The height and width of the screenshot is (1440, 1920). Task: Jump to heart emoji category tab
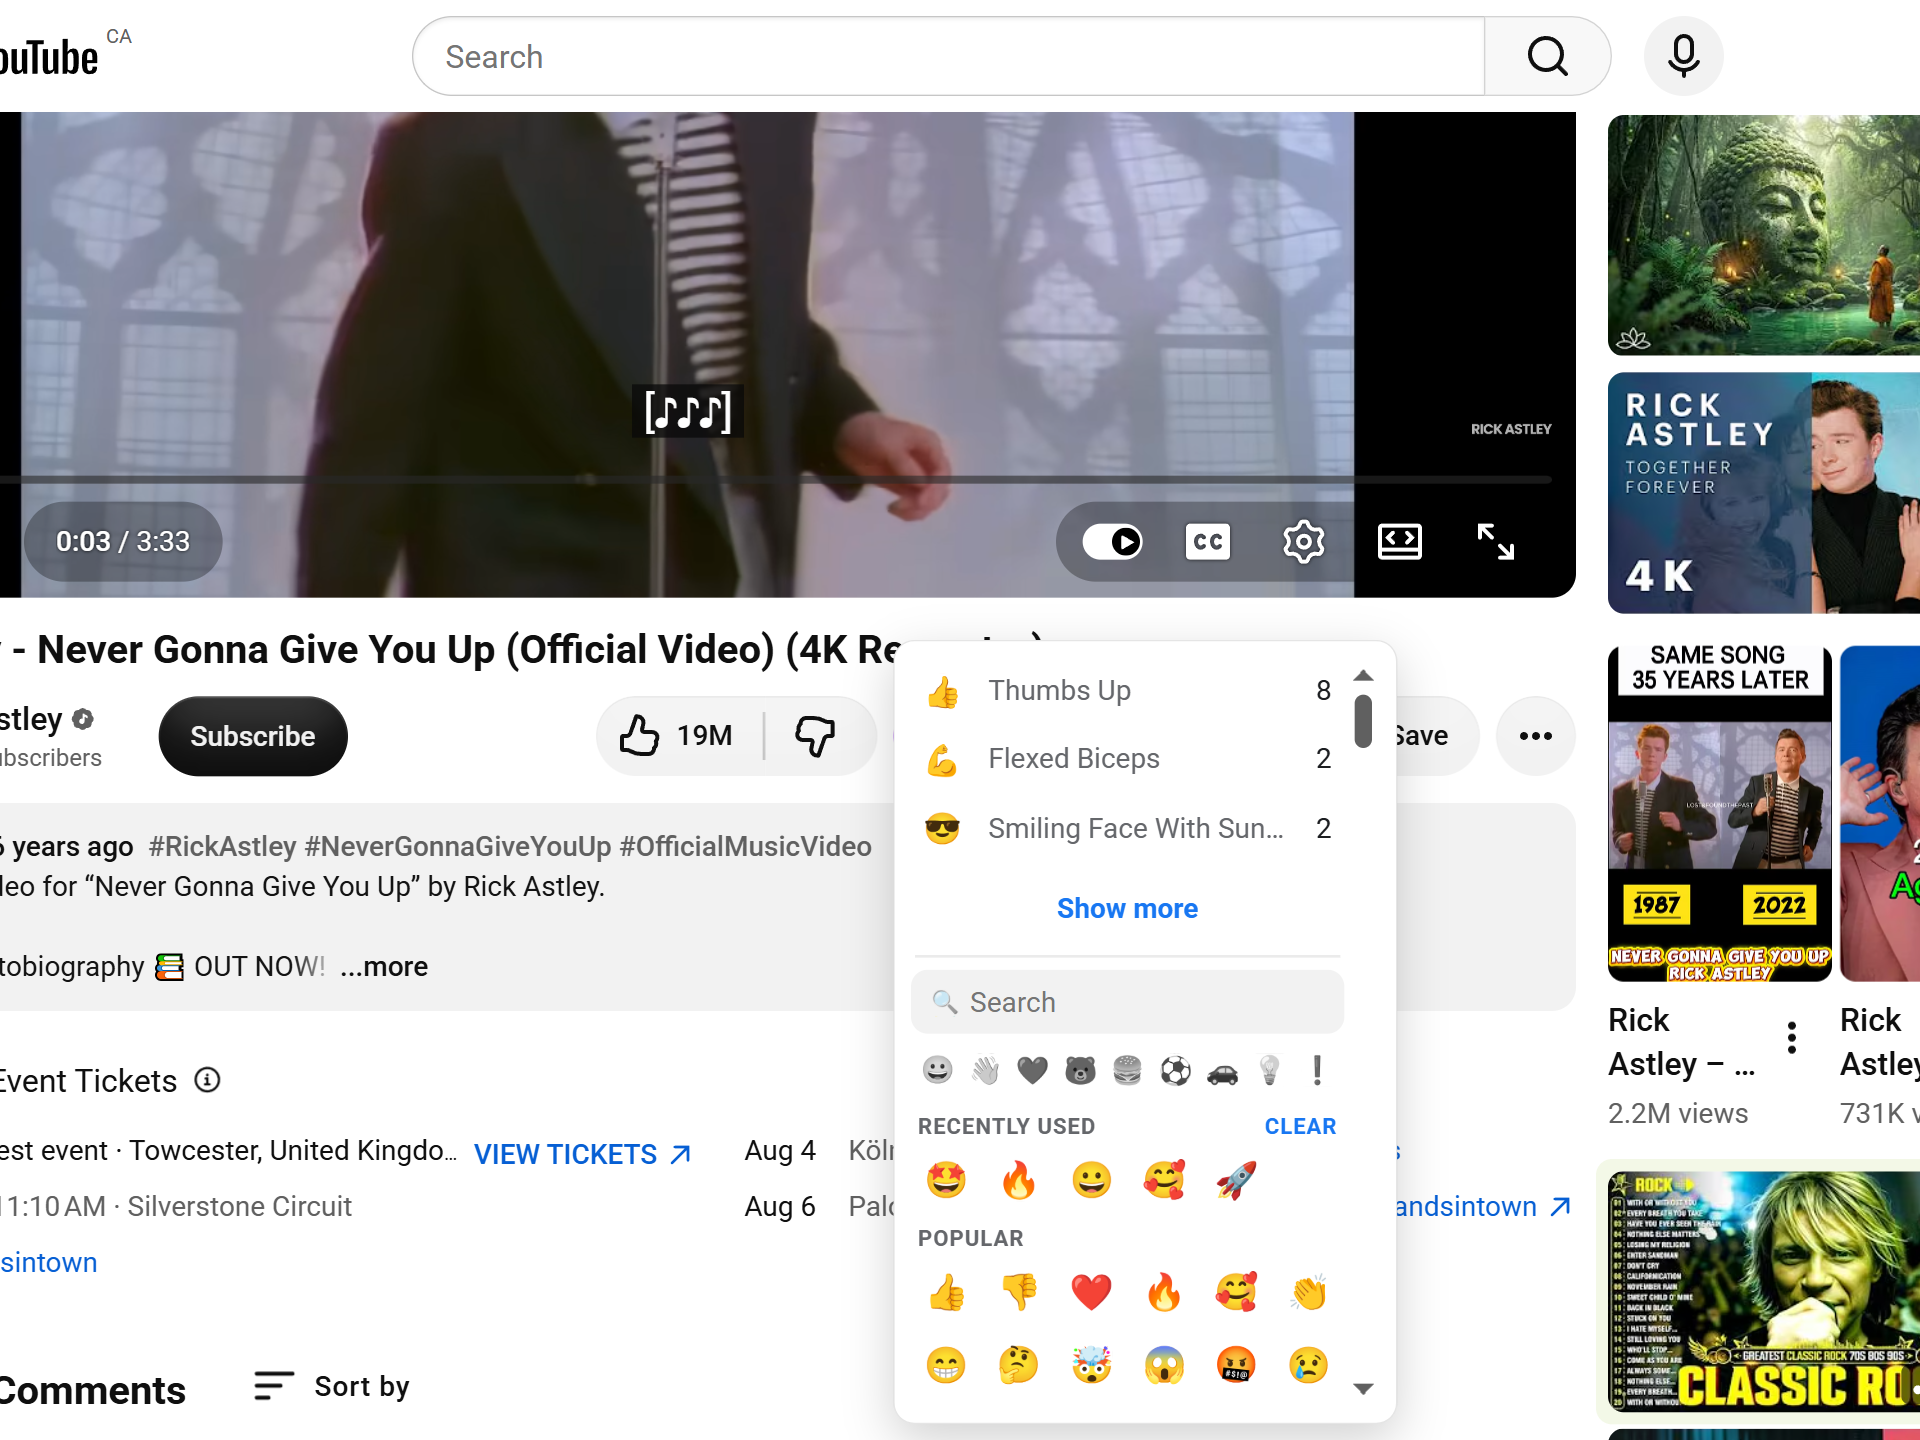[x=1032, y=1070]
